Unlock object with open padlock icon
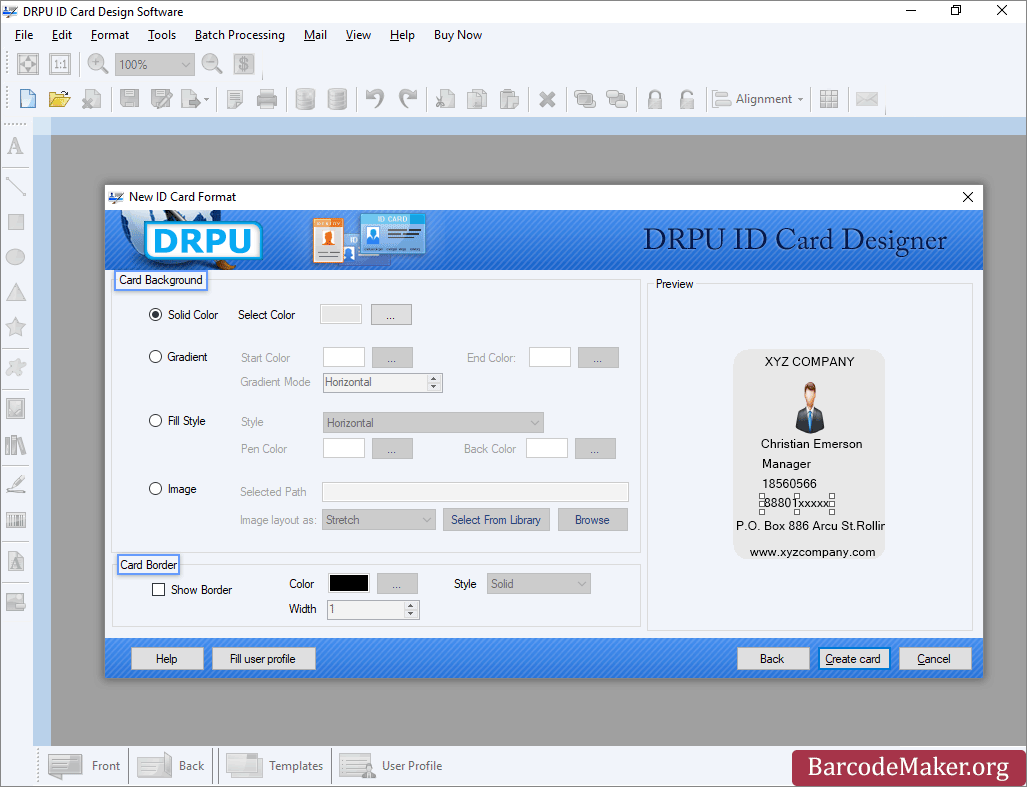1027x787 pixels. [x=686, y=99]
